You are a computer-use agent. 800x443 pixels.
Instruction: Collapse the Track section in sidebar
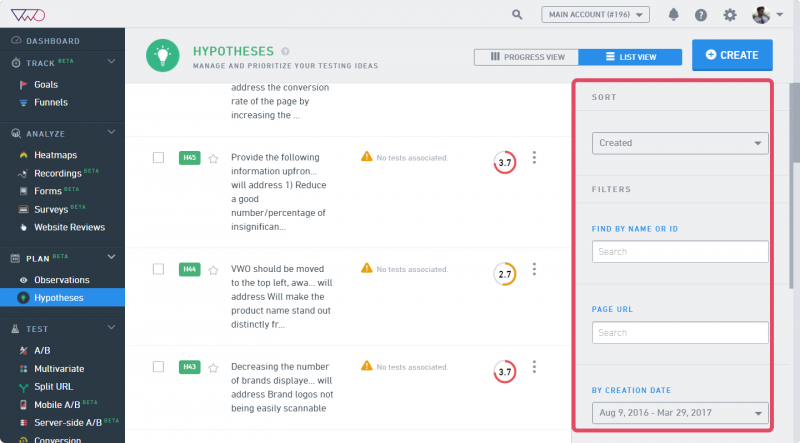[x=111, y=62]
